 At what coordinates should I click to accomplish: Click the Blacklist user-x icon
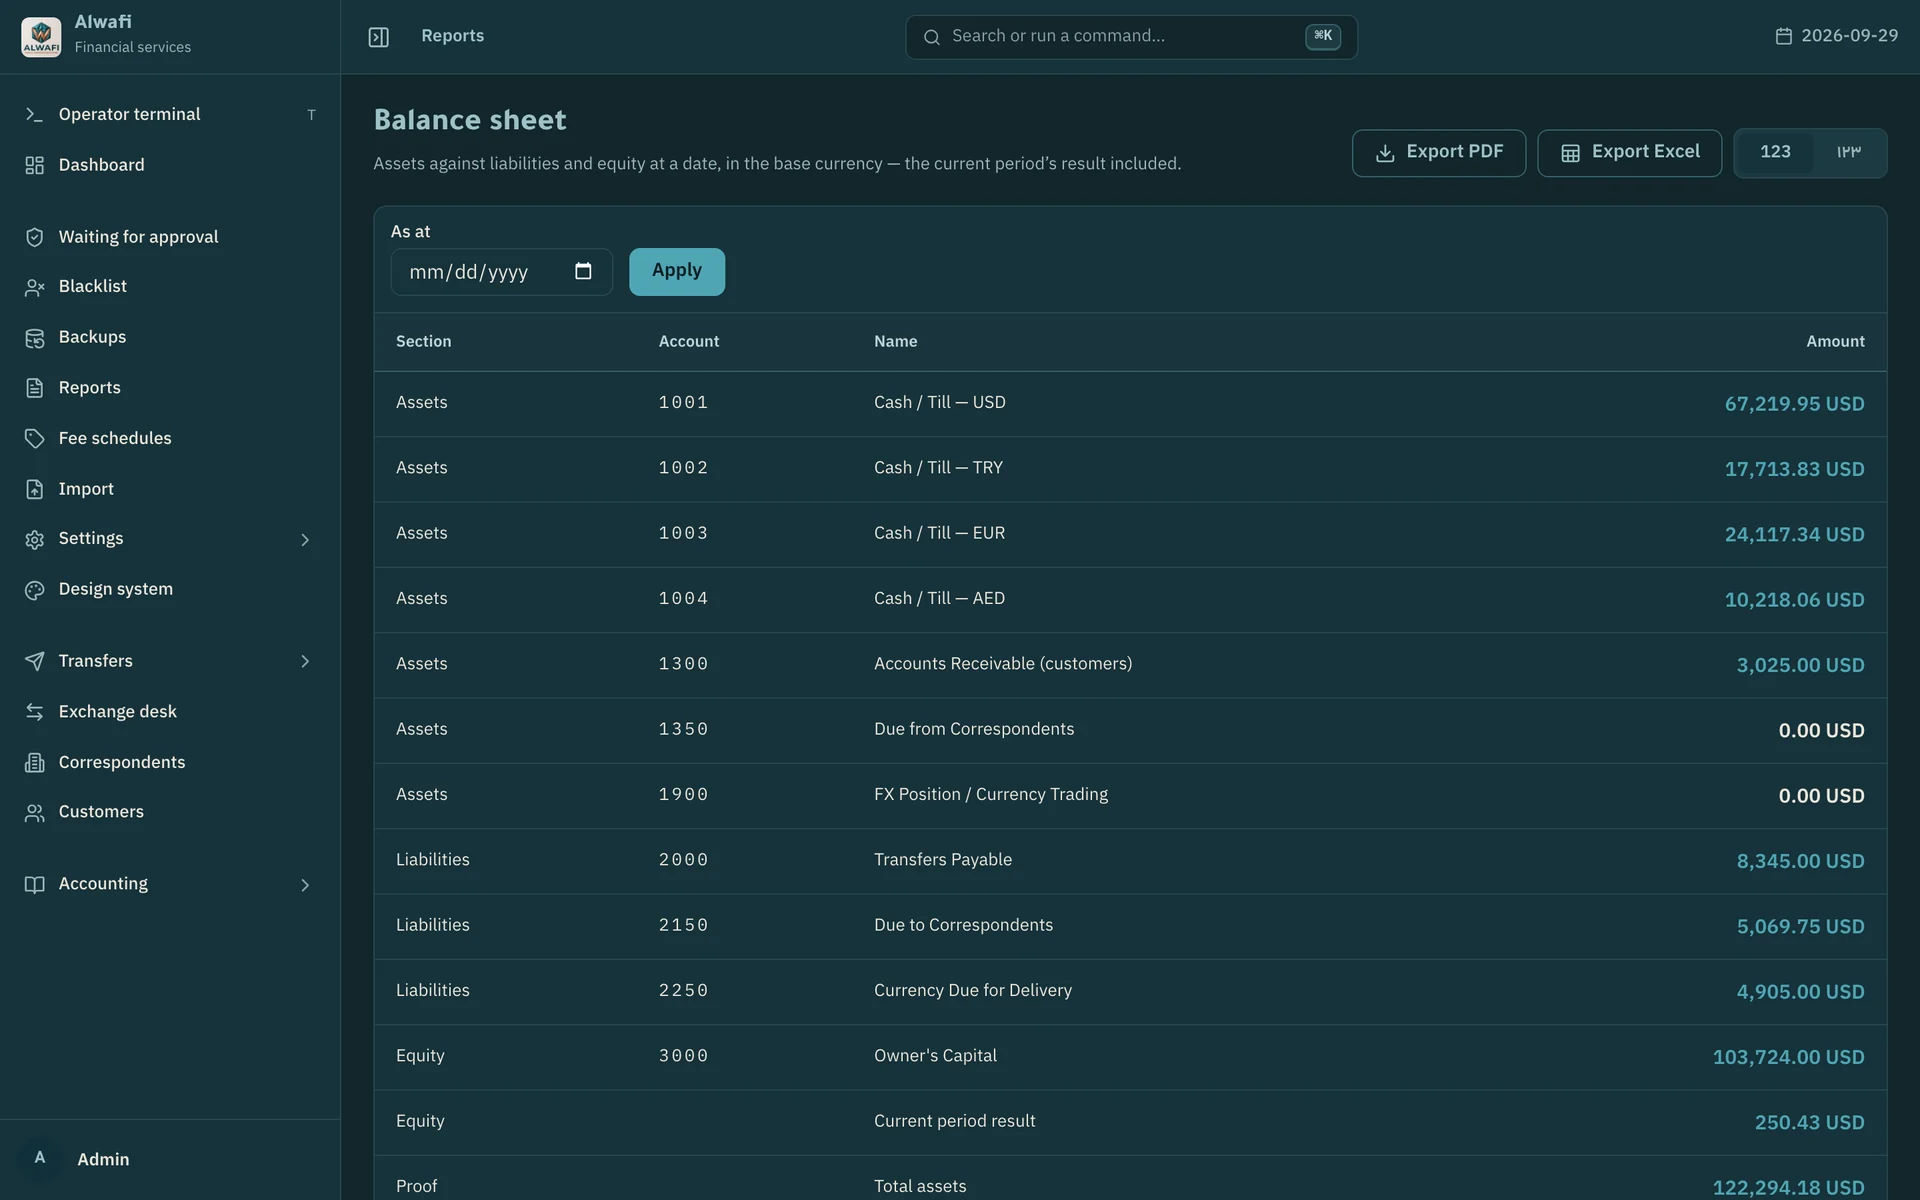pyautogui.click(x=34, y=287)
